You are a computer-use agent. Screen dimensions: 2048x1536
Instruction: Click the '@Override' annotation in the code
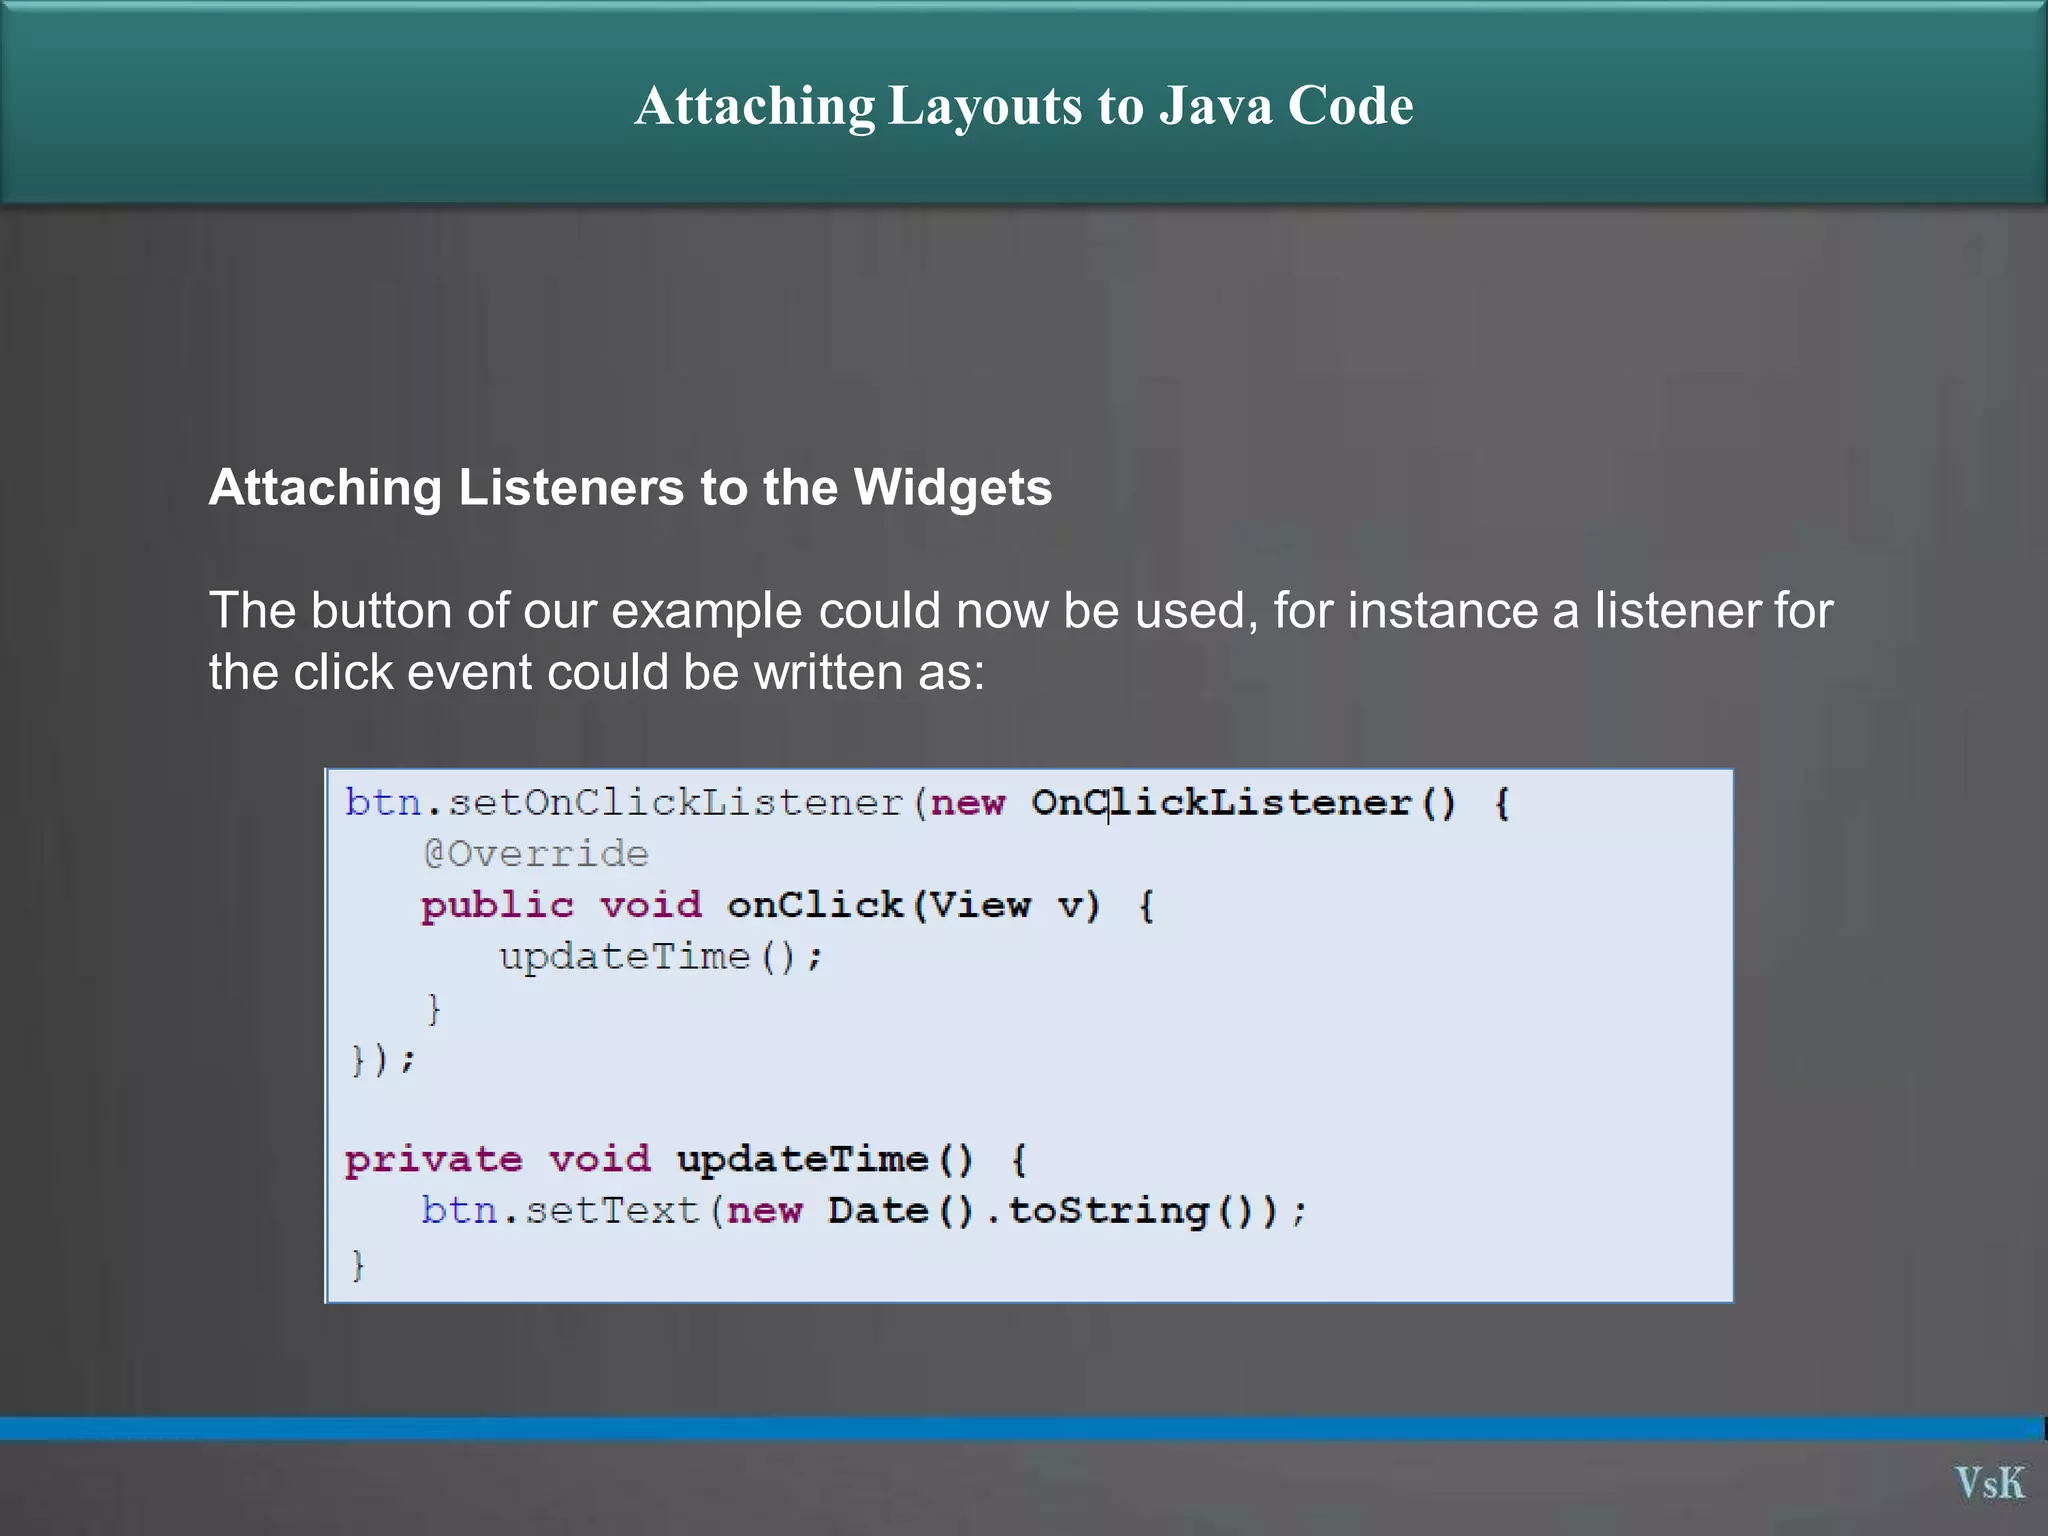(x=535, y=854)
